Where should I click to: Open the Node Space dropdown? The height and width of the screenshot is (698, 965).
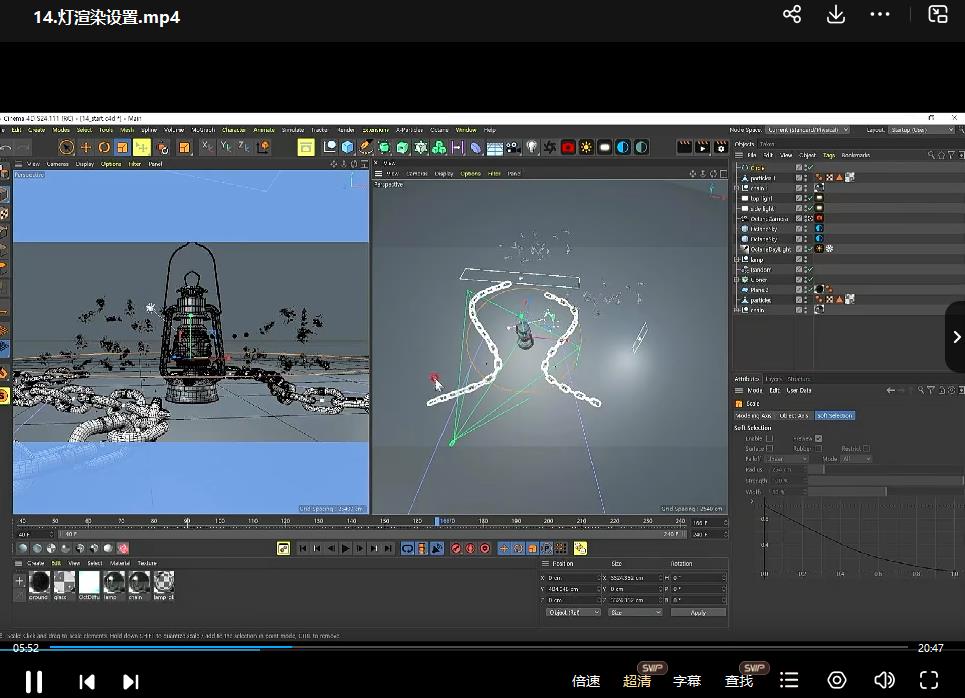pyautogui.click(x=807, y=130)
